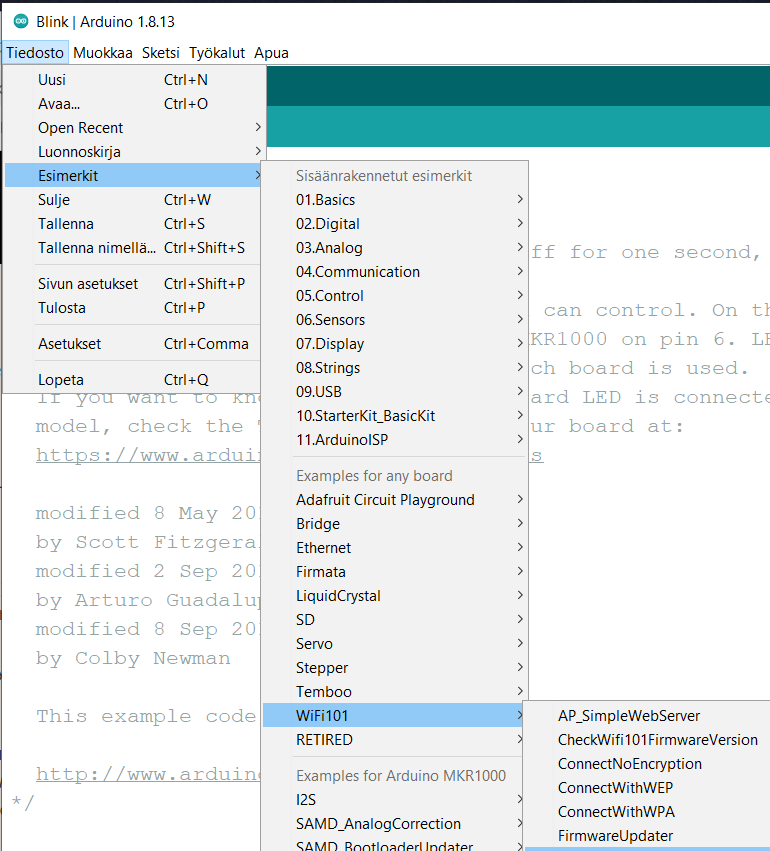The width and height of the screenshot is (770, 851).
Task: Open the 08.Strings submenu
Action: pyautogui.click(x=394, y=367)
